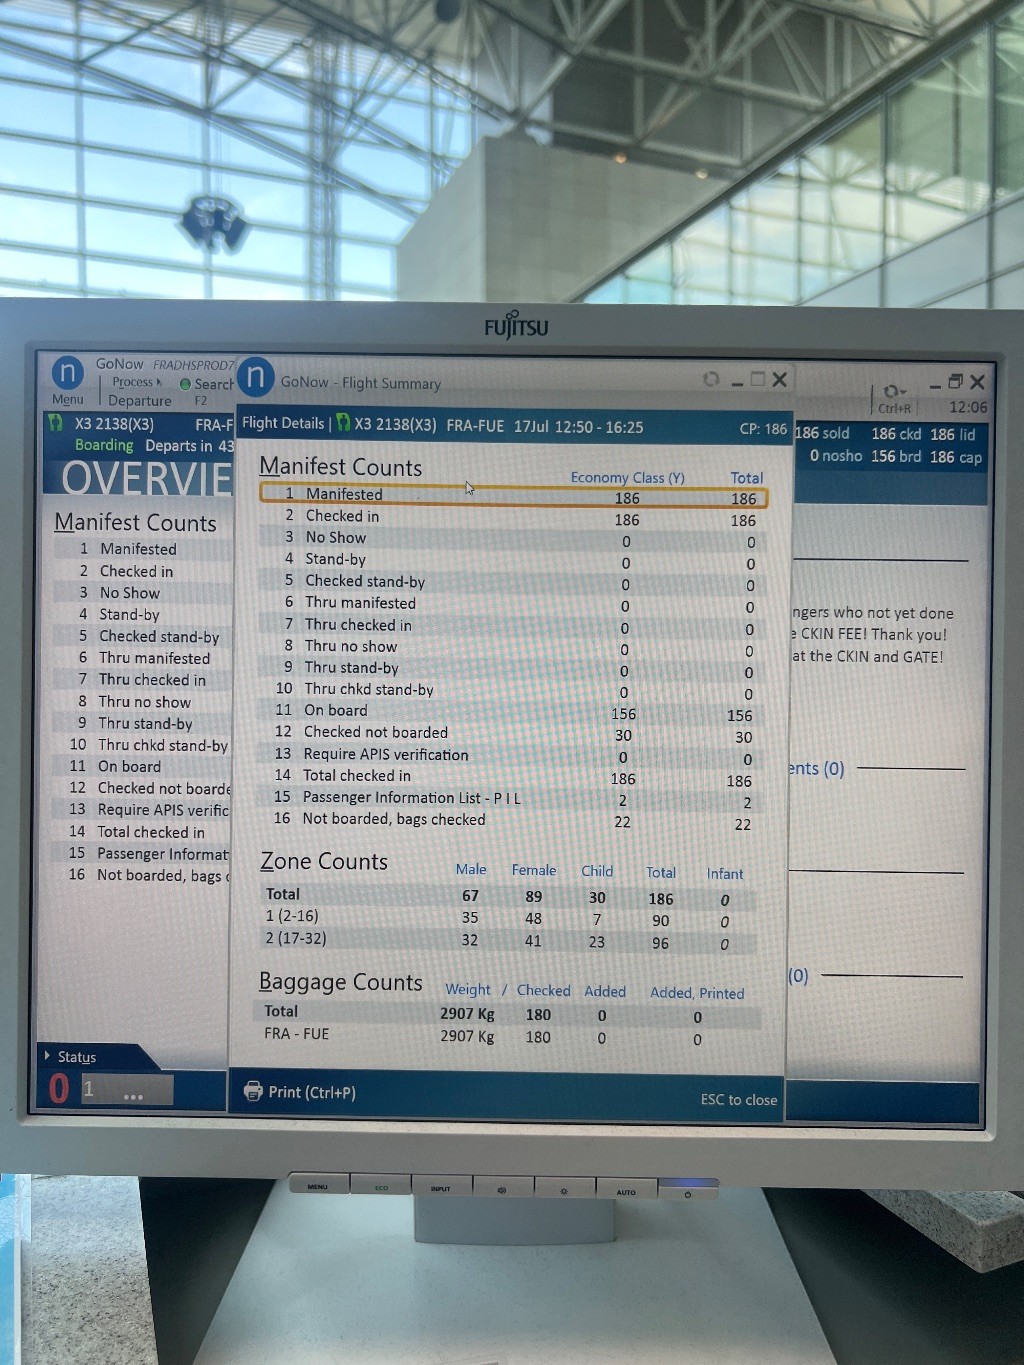Viewport: 1024px width, 1365px height.
Task: Select the On board row in the dialog
Action: (x=513, y=711)
